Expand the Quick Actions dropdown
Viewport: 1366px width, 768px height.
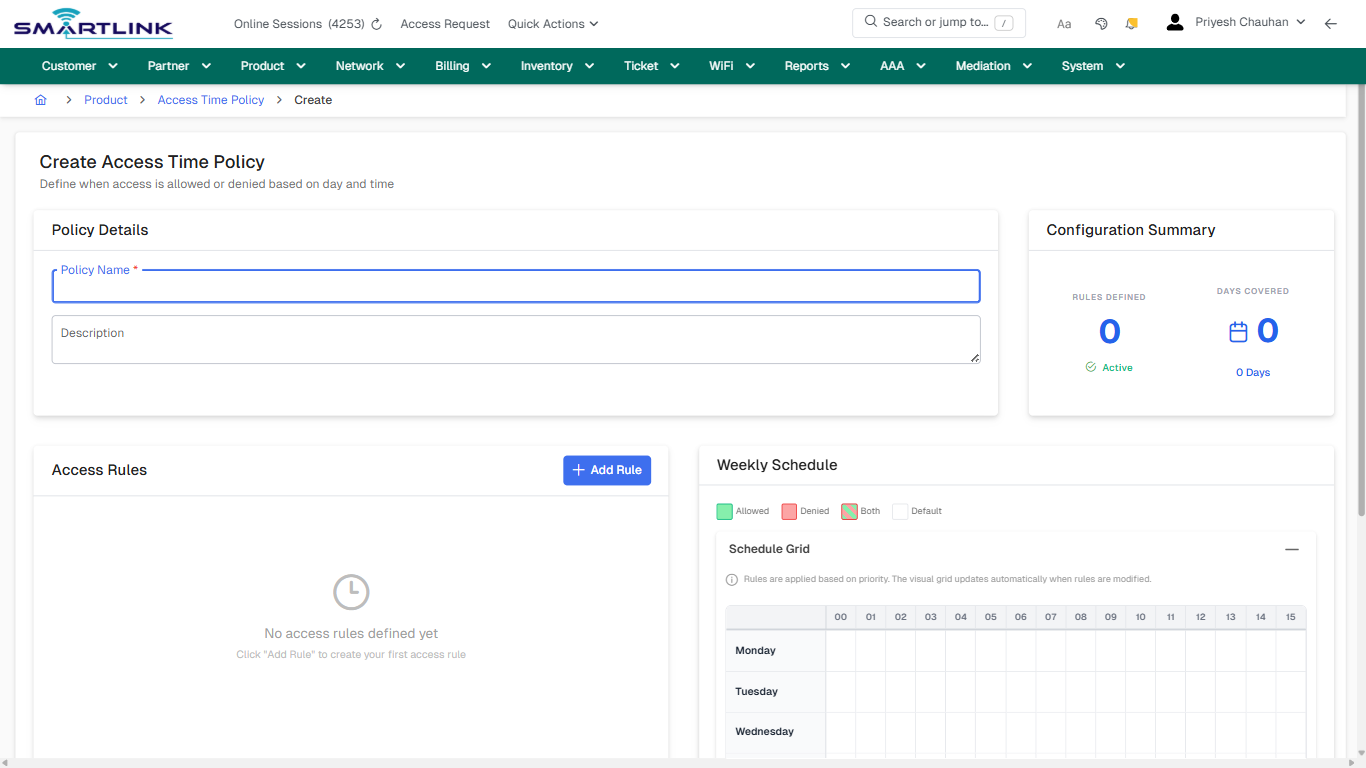click(x=552, y=23)
